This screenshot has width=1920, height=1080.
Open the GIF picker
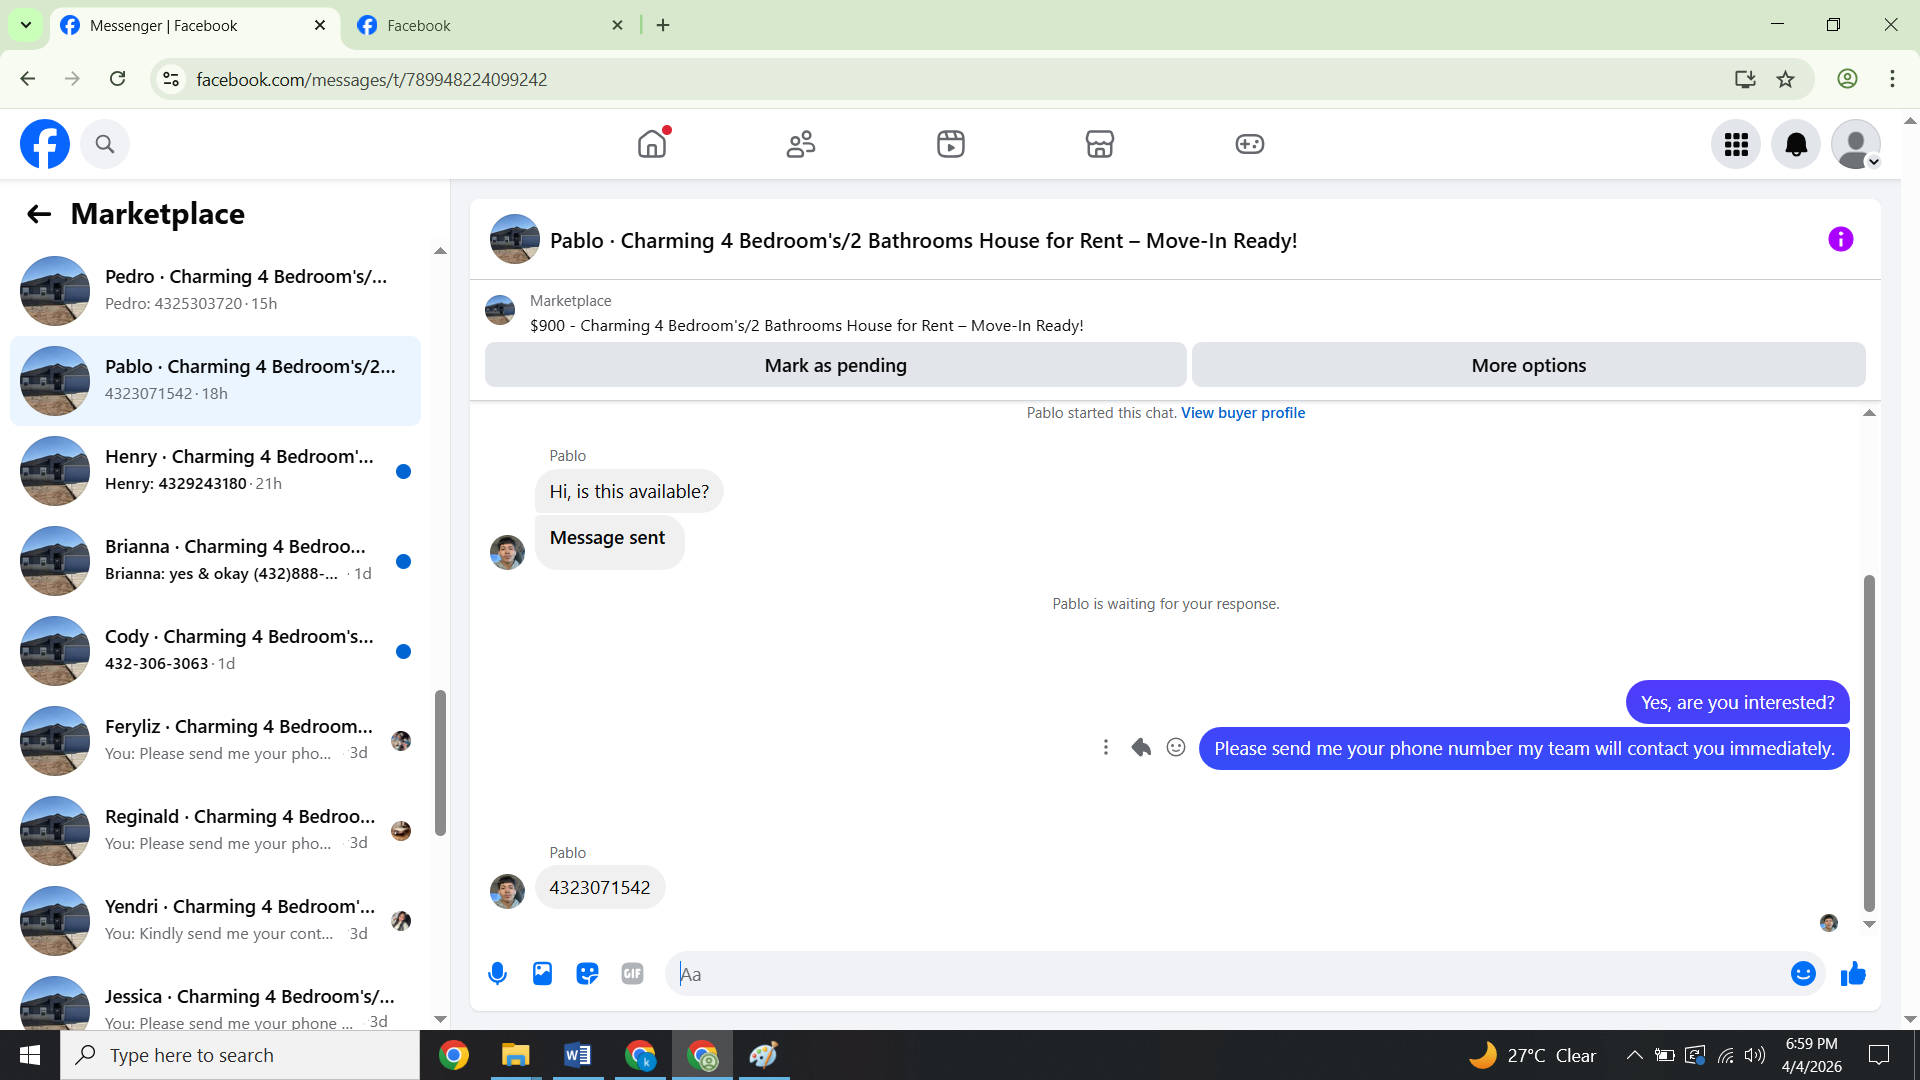tap(632, 974)
